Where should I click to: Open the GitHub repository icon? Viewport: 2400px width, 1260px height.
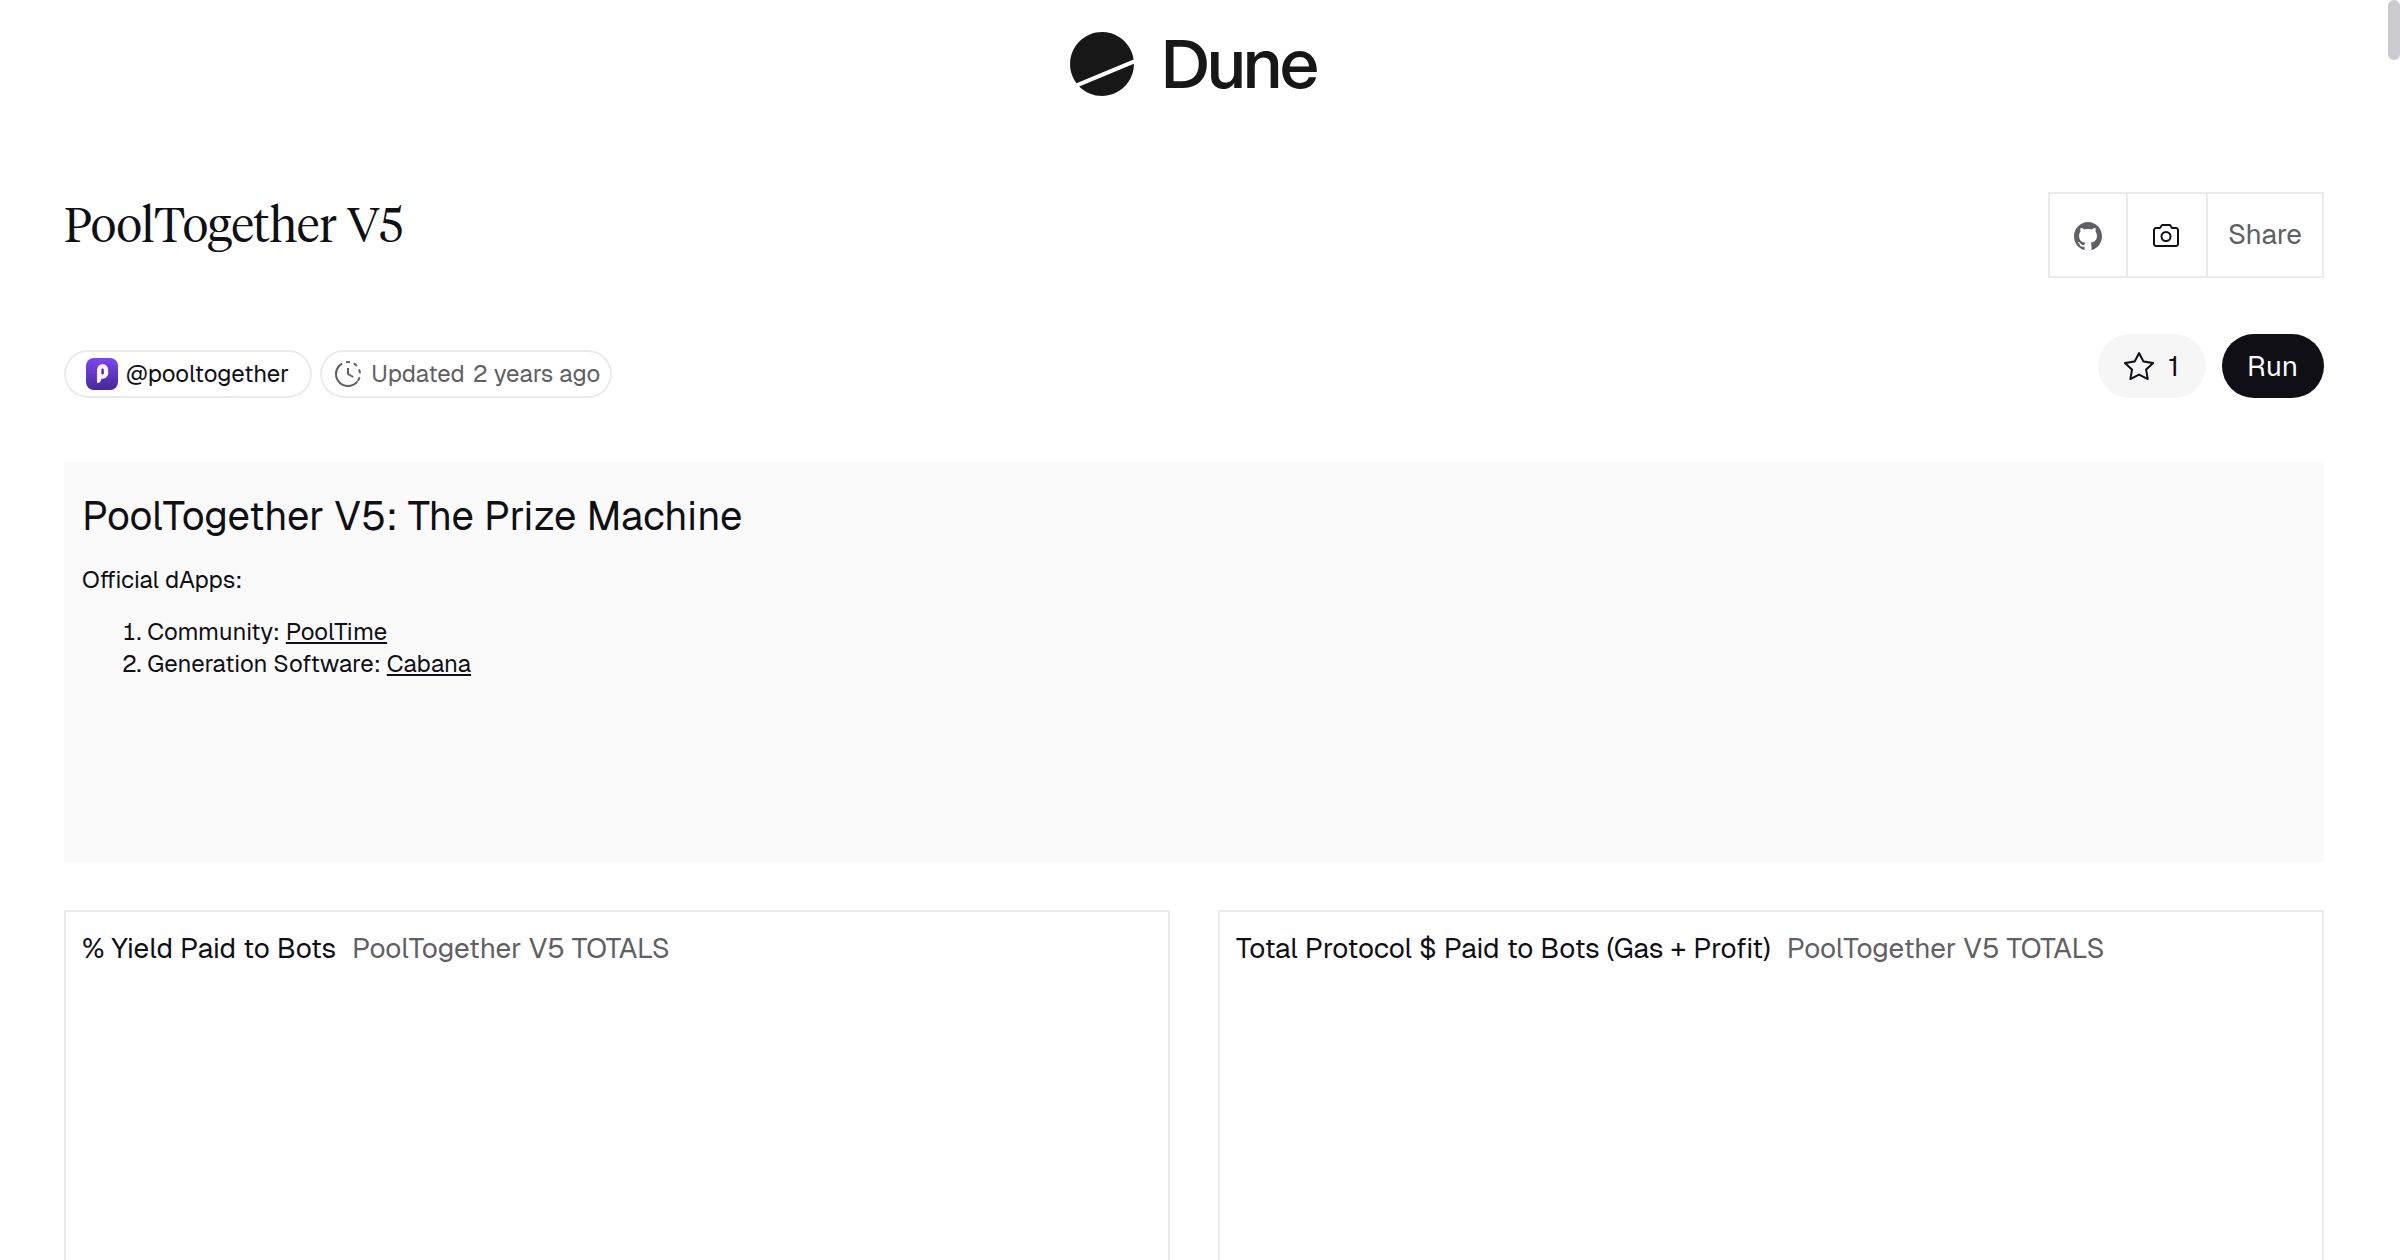click(x=2087, y=236)
